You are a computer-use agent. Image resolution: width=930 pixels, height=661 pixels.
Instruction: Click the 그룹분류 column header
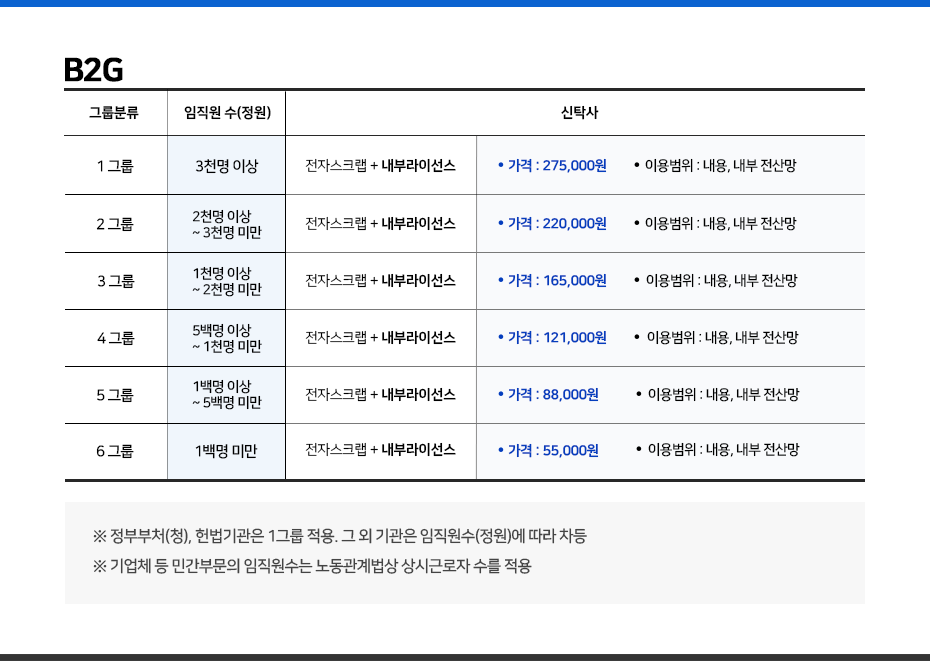pos(115,112)
